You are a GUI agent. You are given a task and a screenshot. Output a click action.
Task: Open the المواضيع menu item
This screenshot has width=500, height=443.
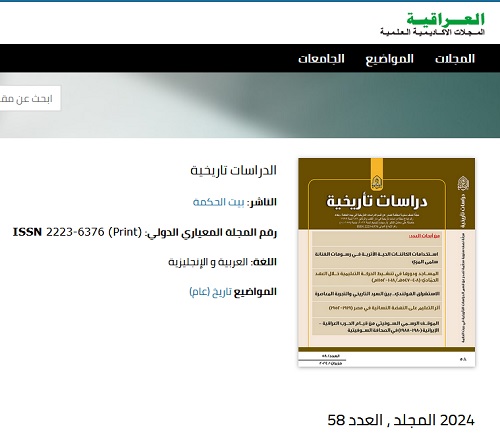tap(389, 59)
